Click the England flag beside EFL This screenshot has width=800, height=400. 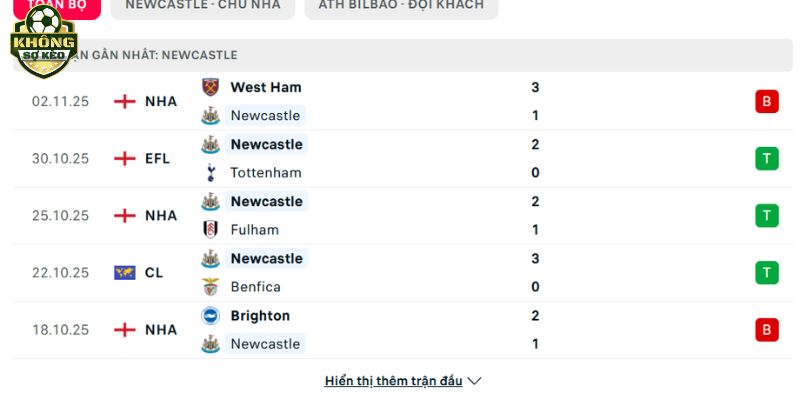pyautogui.click(x=125, y=158)
